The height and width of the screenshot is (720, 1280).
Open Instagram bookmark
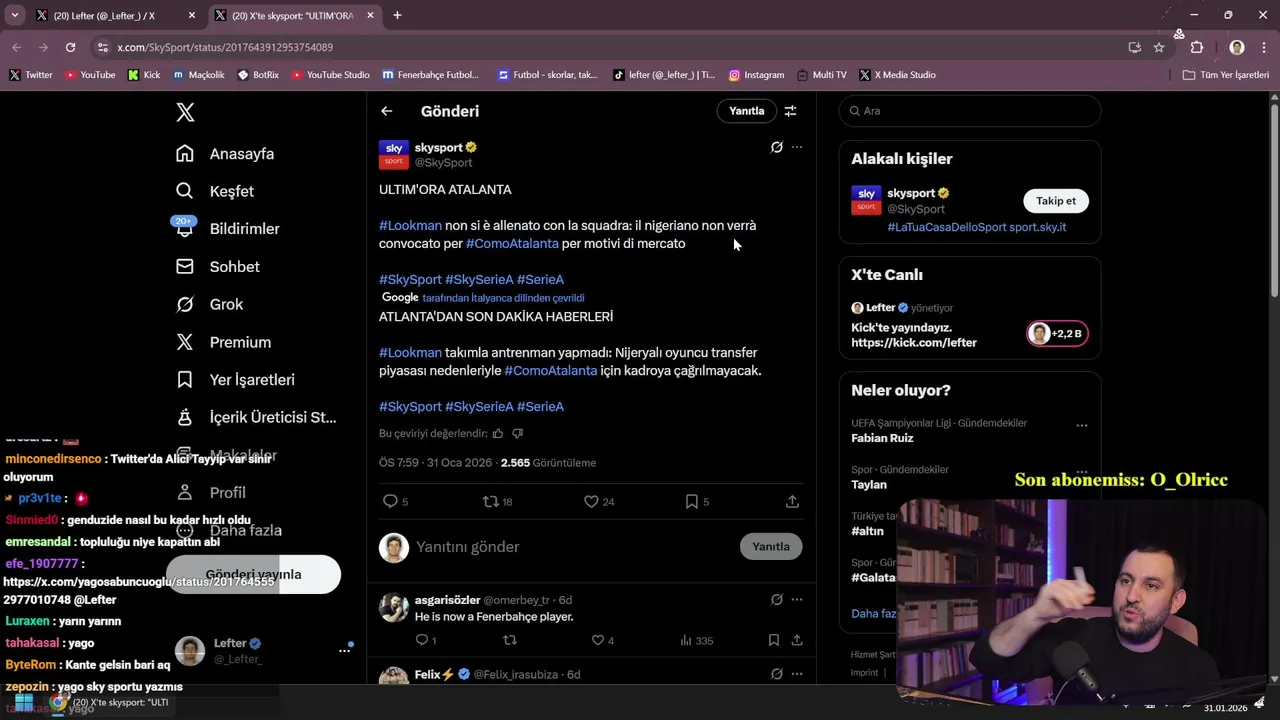point(756,75)
